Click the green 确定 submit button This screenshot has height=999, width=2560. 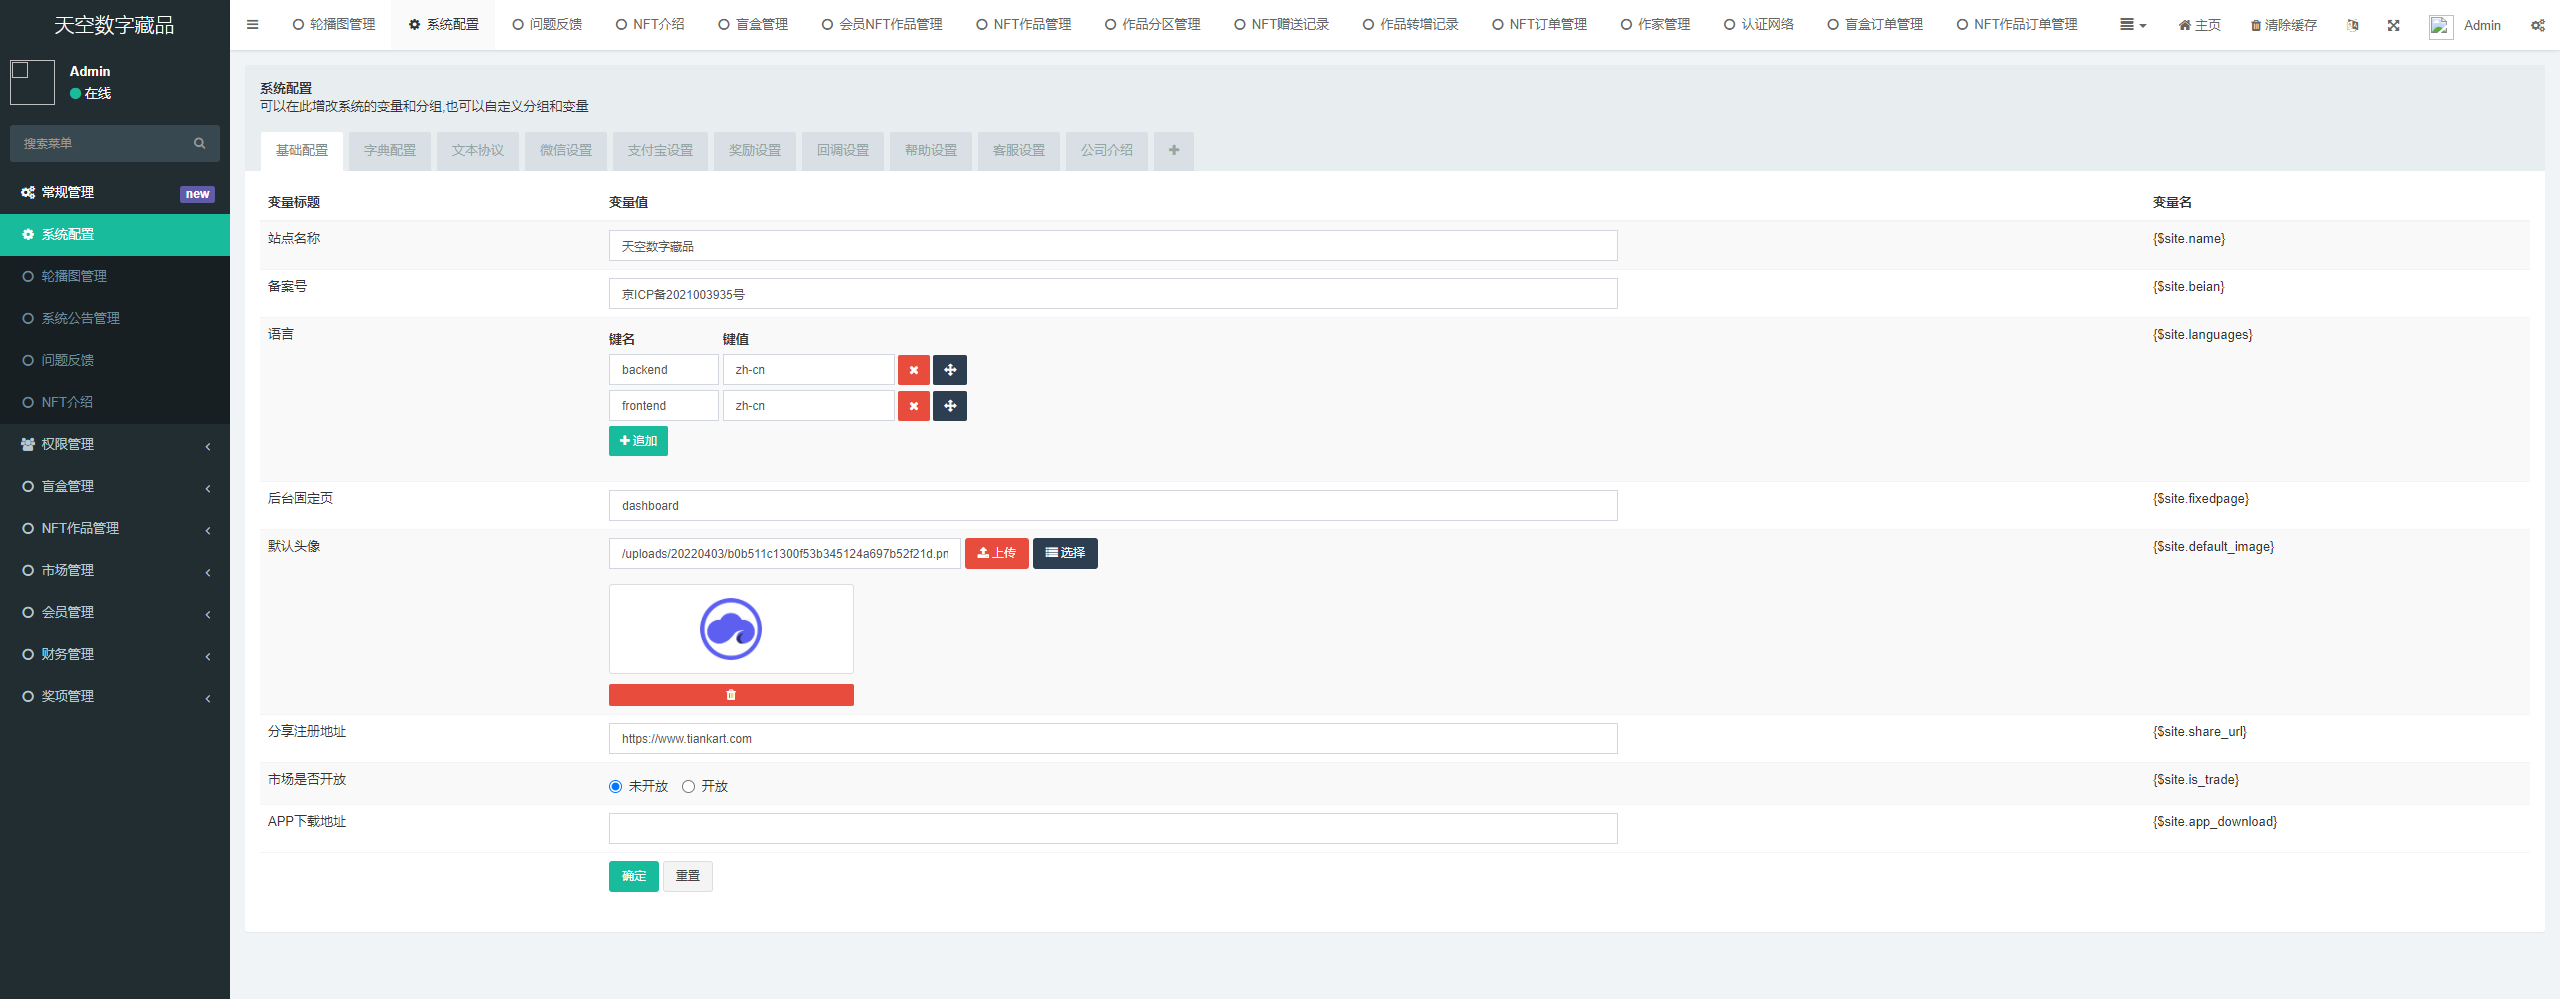pos(633,876)
